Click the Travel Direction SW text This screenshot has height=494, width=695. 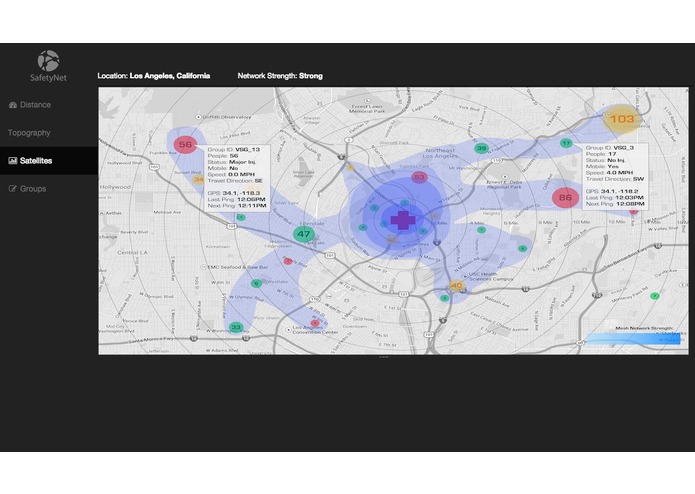(x=615, y=179)
